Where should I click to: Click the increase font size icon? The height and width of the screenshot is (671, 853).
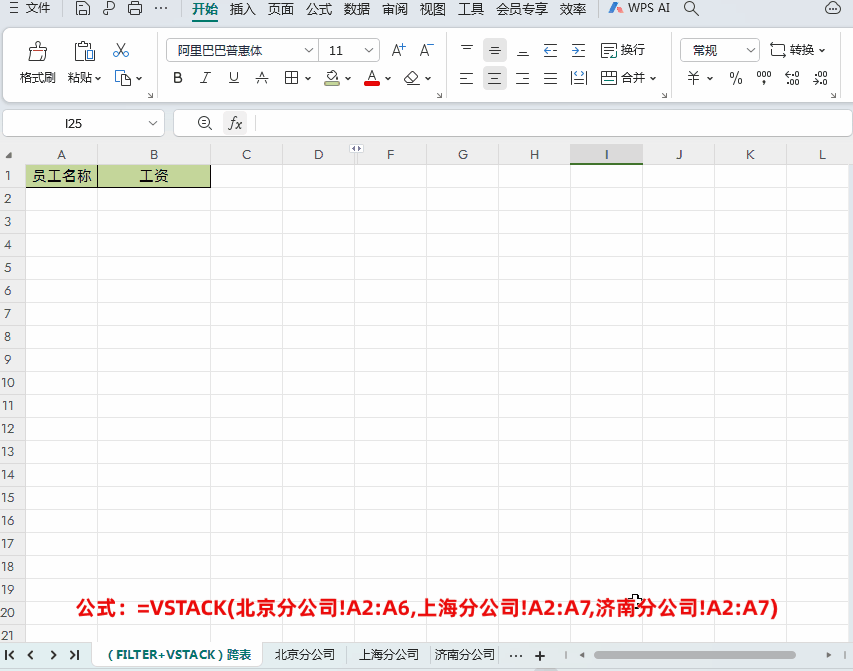398,50
